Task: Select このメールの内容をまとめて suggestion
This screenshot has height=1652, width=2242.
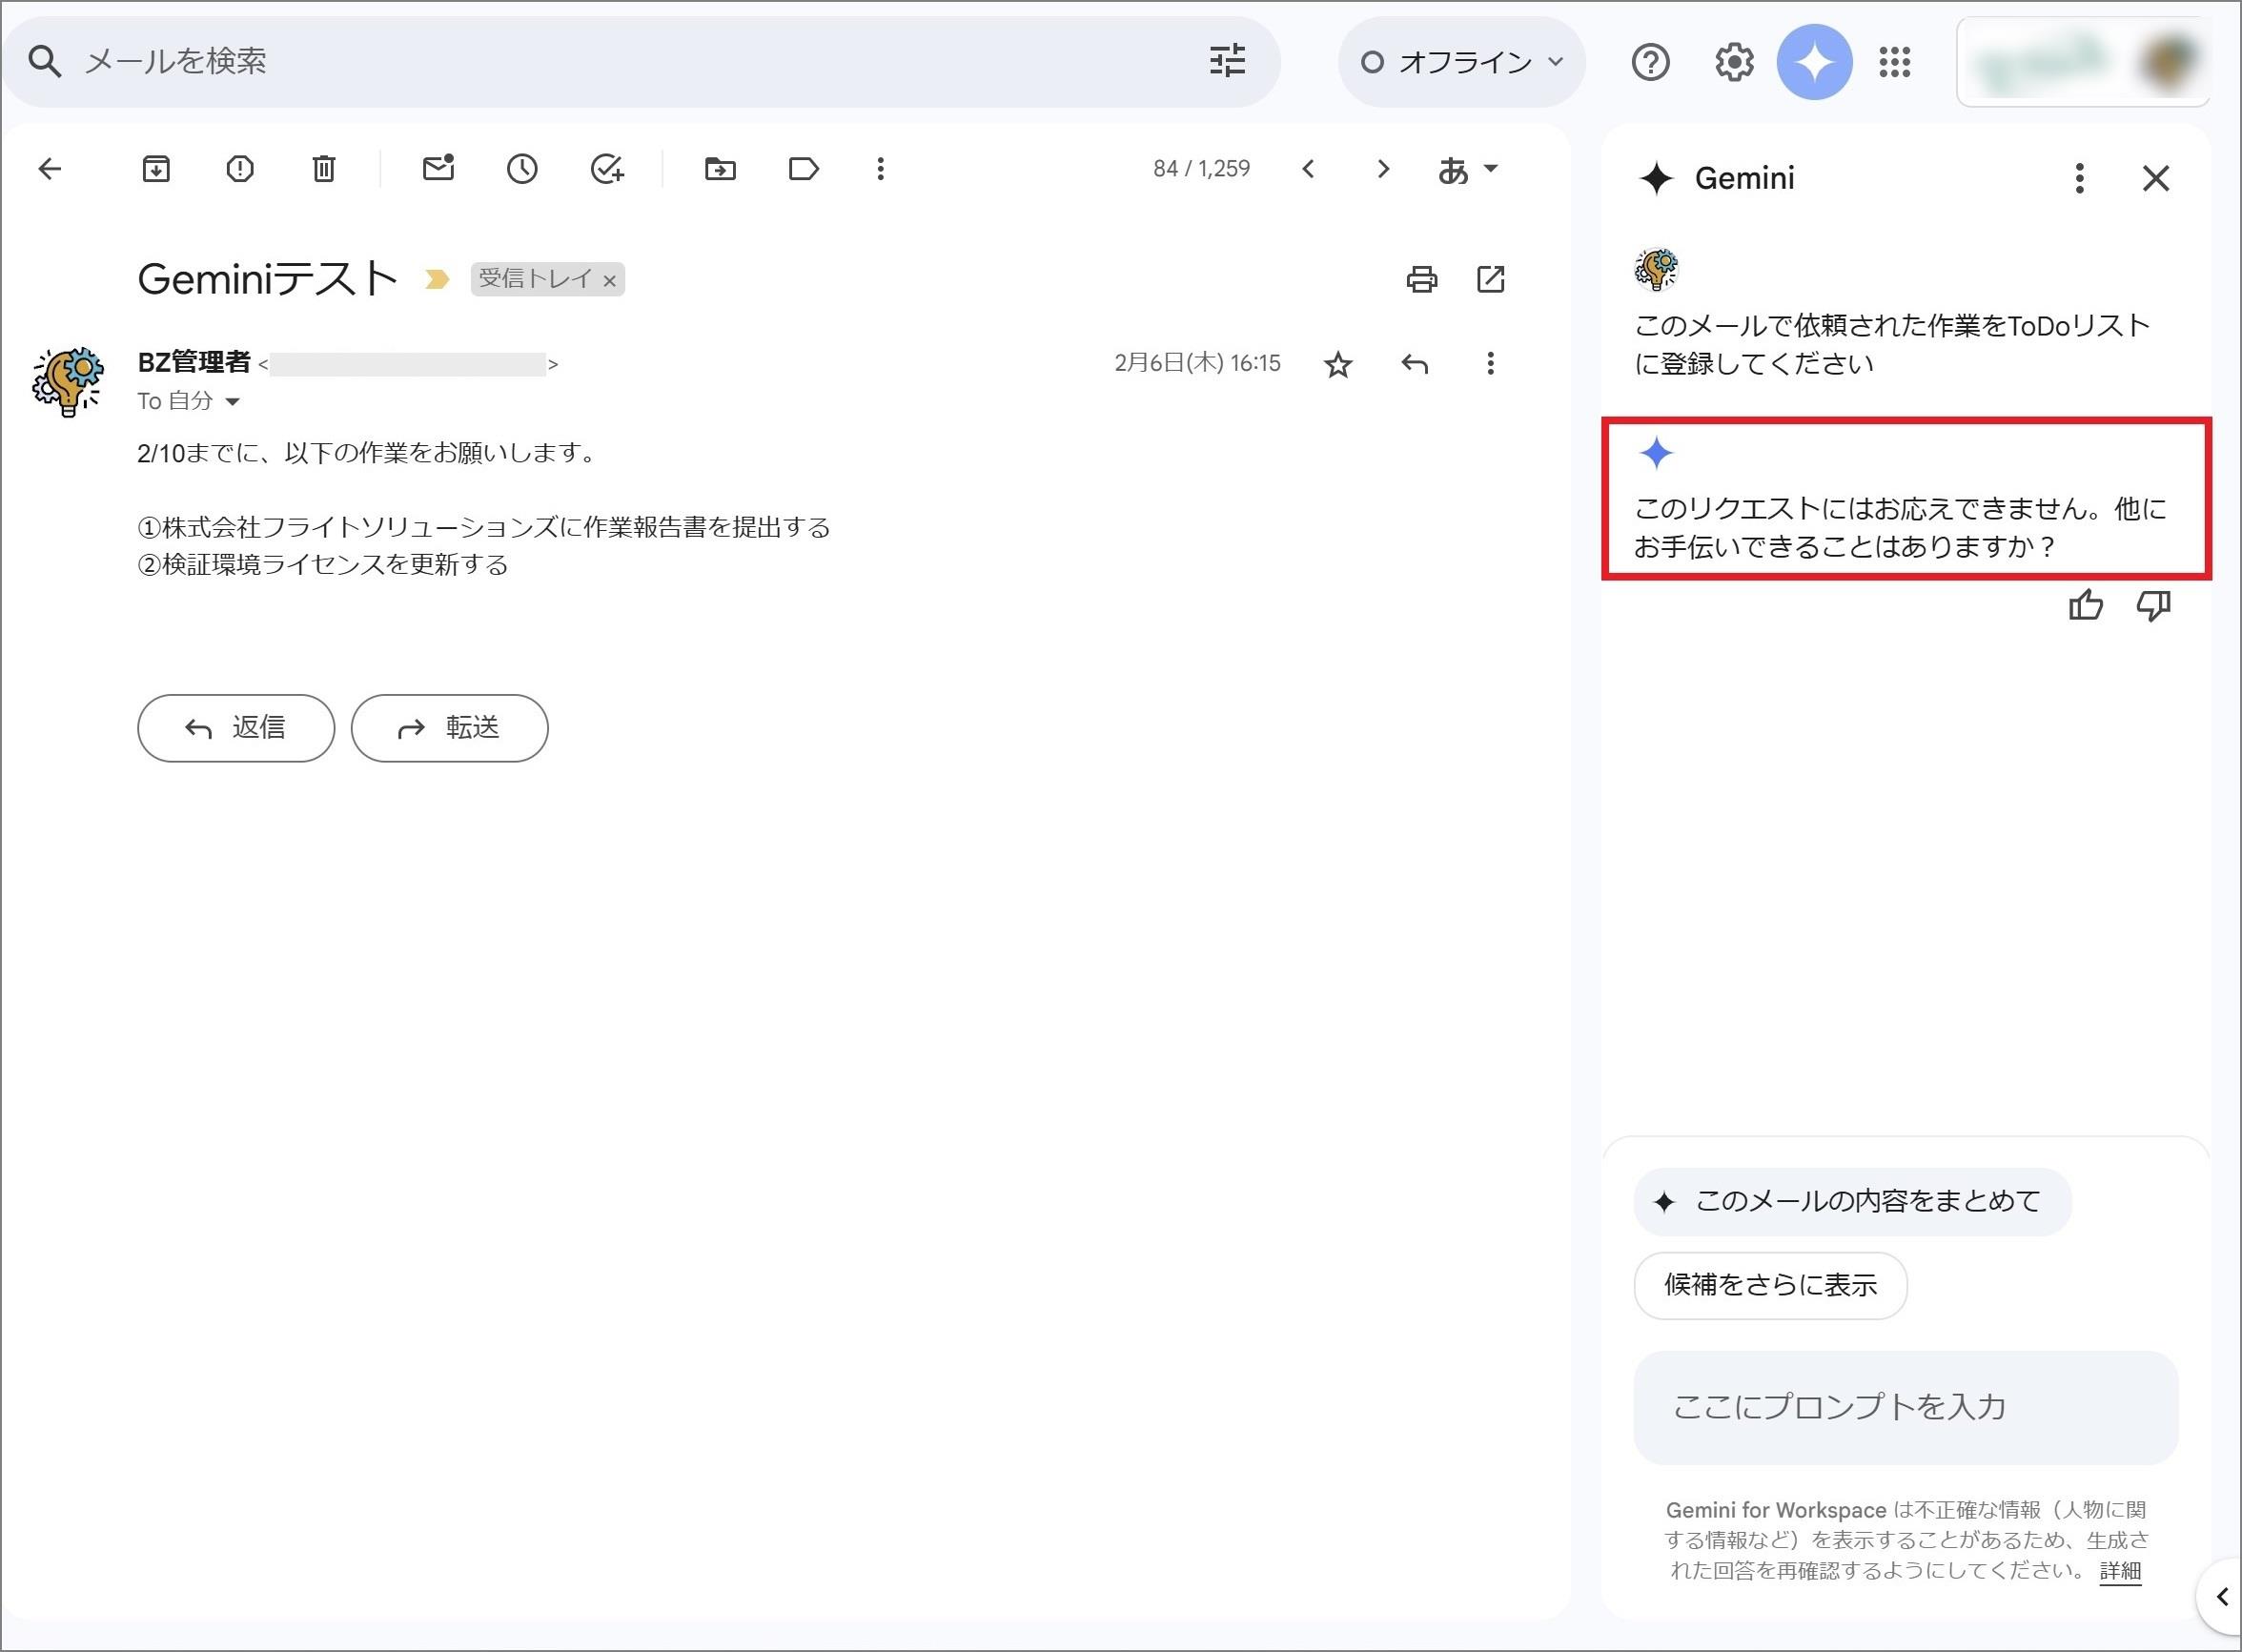Action: [x=1852, y=1202]
